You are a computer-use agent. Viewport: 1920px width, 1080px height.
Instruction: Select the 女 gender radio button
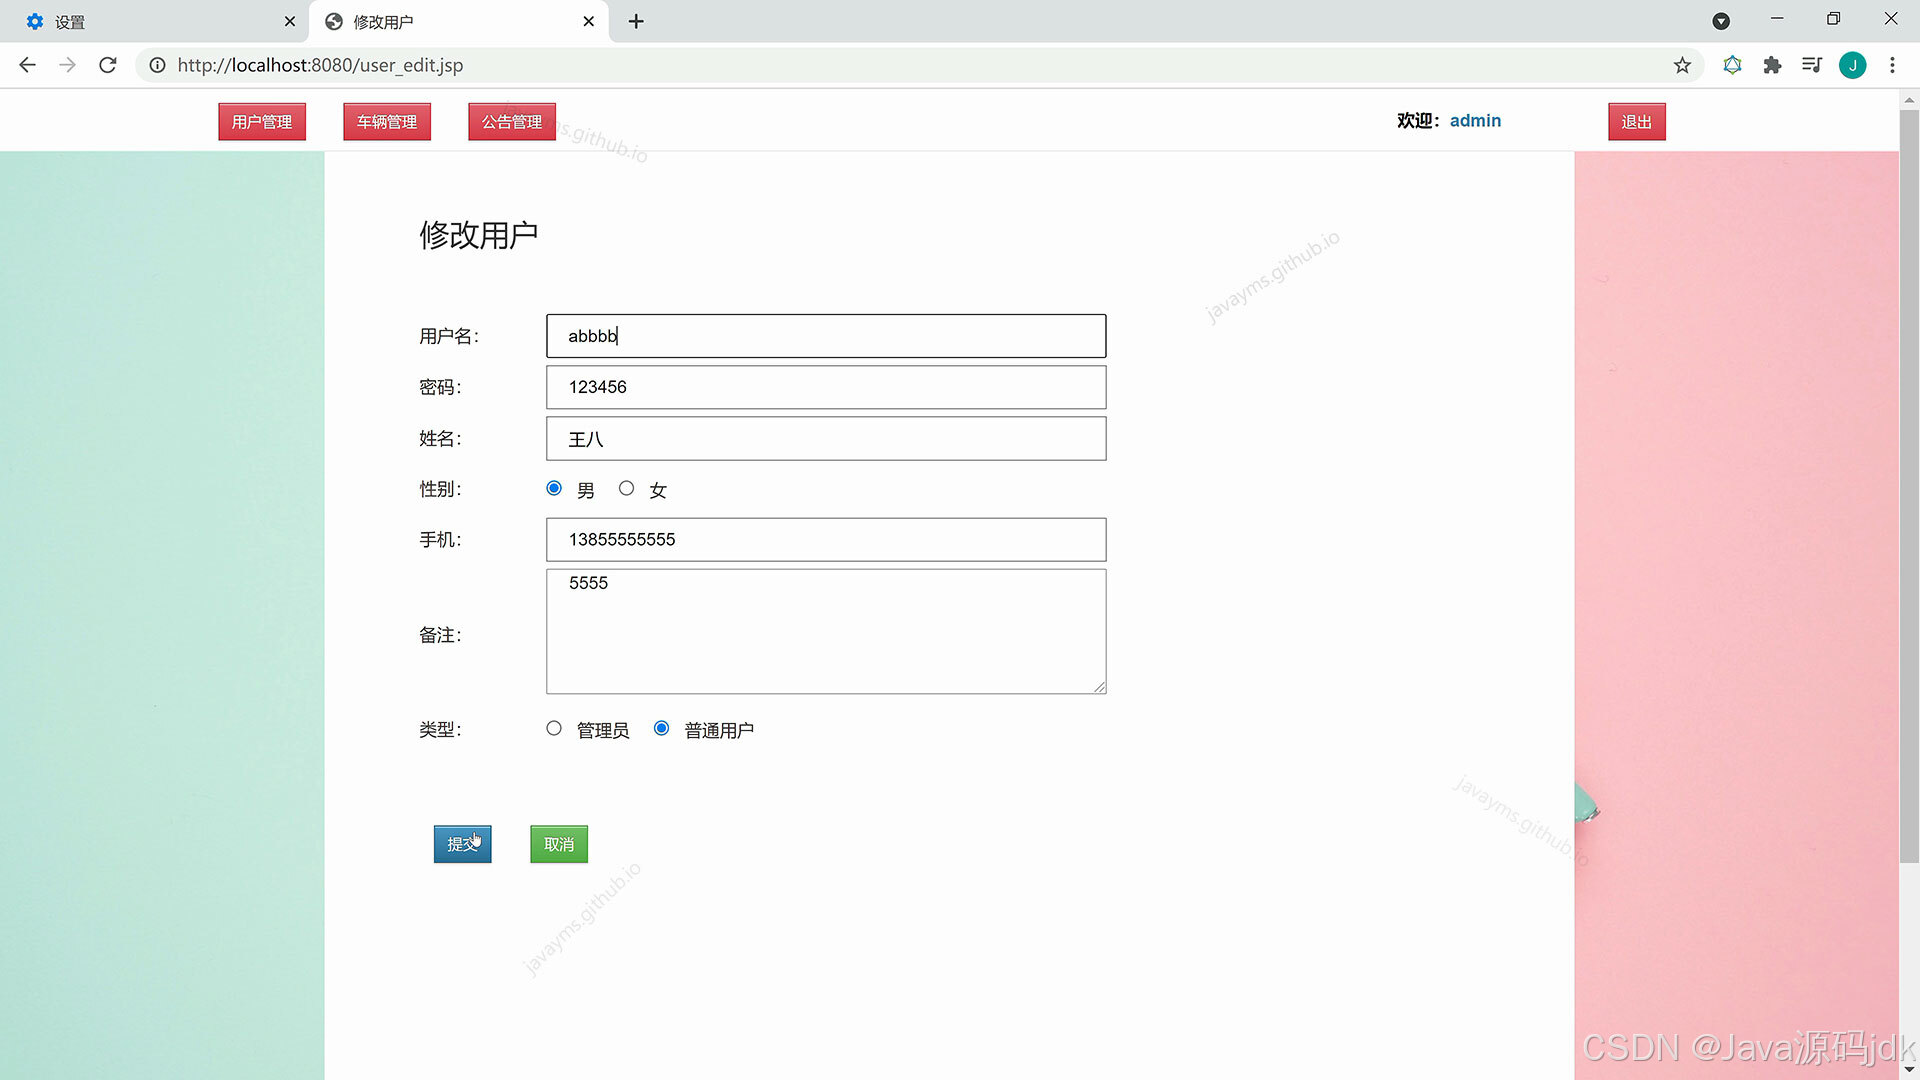(x=626, y=488)
